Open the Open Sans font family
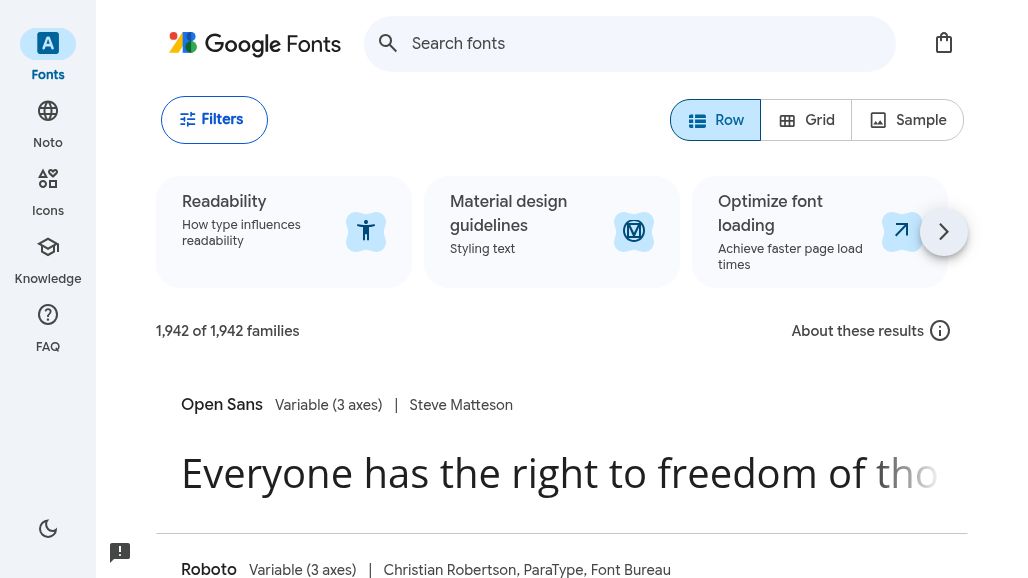Image resolution: width=1028 pixels, height=578 pixels. 222,405
